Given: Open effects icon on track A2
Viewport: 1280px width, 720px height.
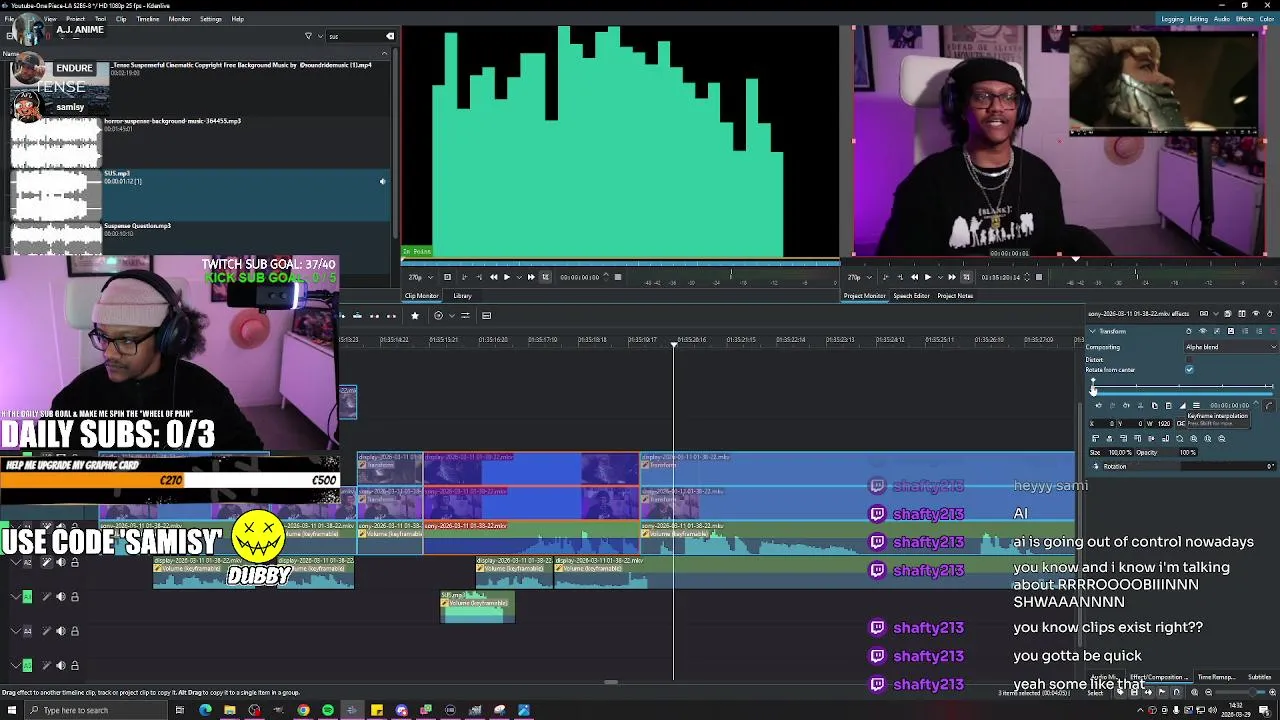Looking at the screenshot, I should point(46,563).
